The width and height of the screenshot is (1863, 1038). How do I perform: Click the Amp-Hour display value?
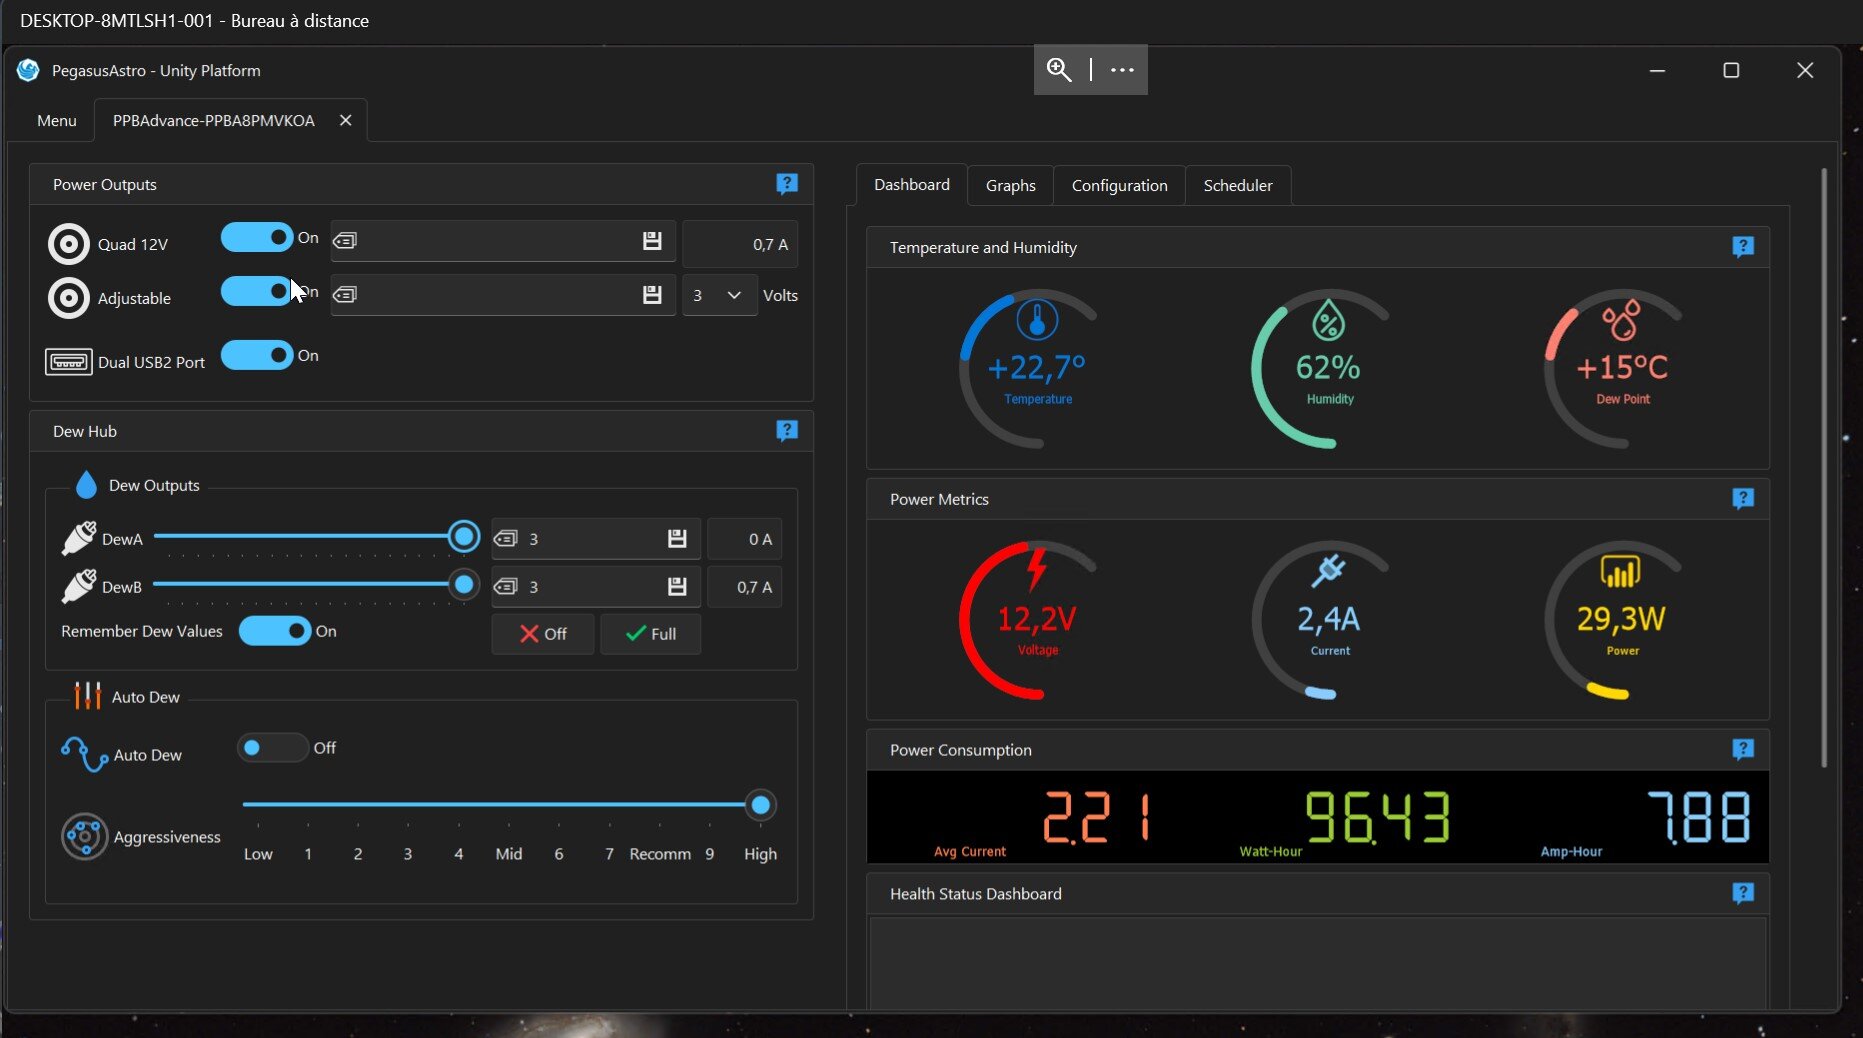pos(1699,817)
